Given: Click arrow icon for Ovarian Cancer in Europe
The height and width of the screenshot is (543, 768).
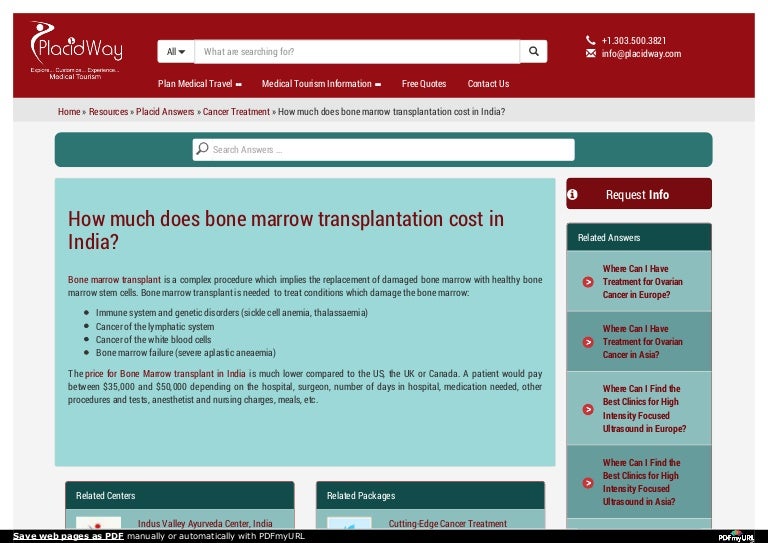Looking at the screenshot, I should tap(588, 282).
